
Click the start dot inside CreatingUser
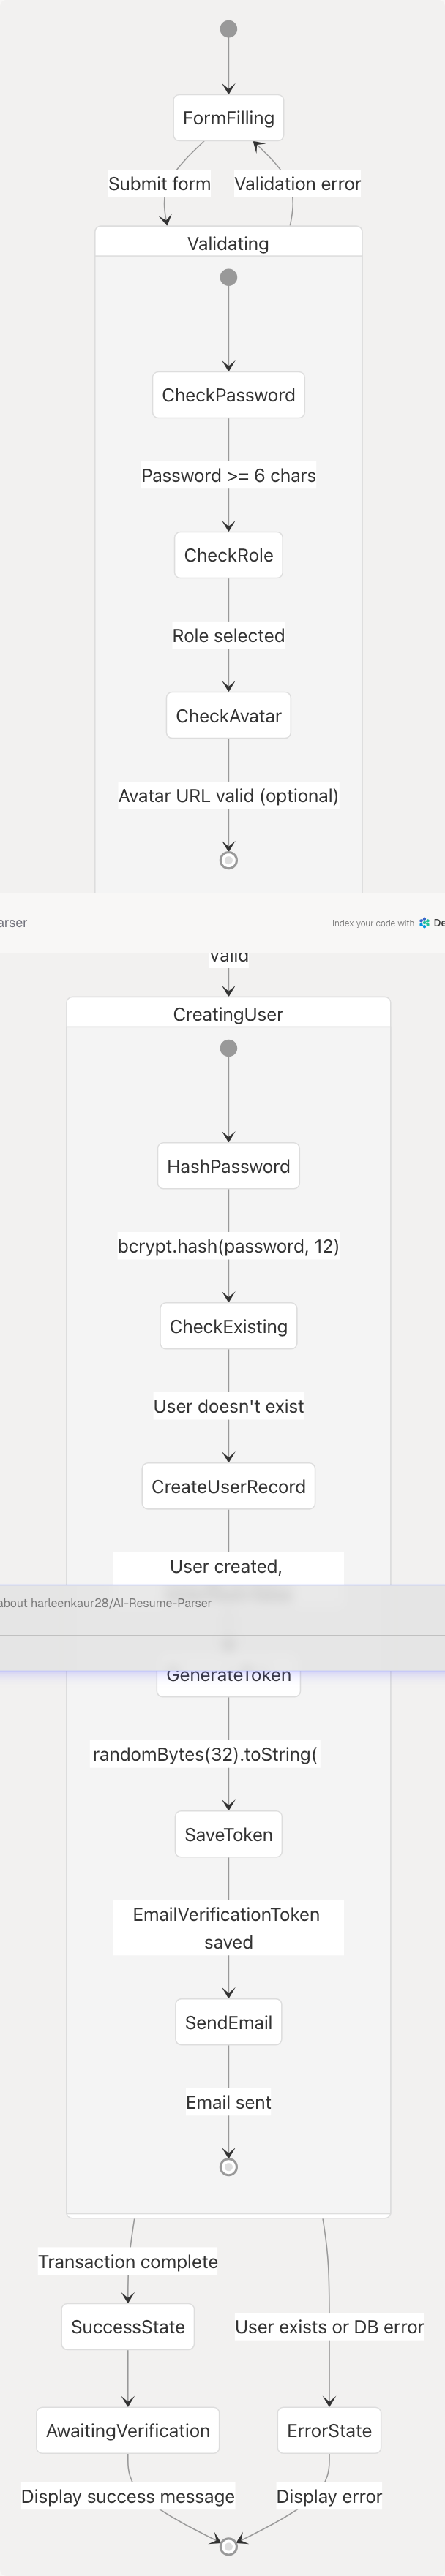pos(229,1048)
